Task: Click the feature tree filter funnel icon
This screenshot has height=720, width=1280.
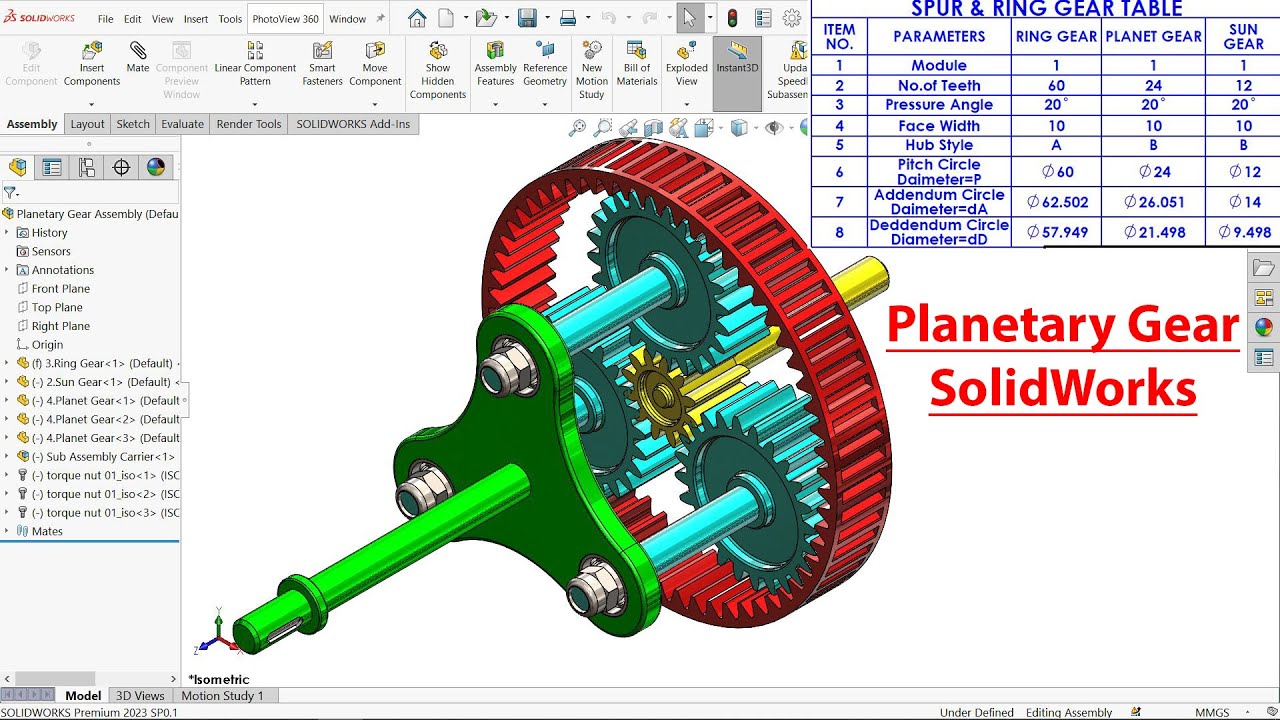Action: [x=9, y=192]
